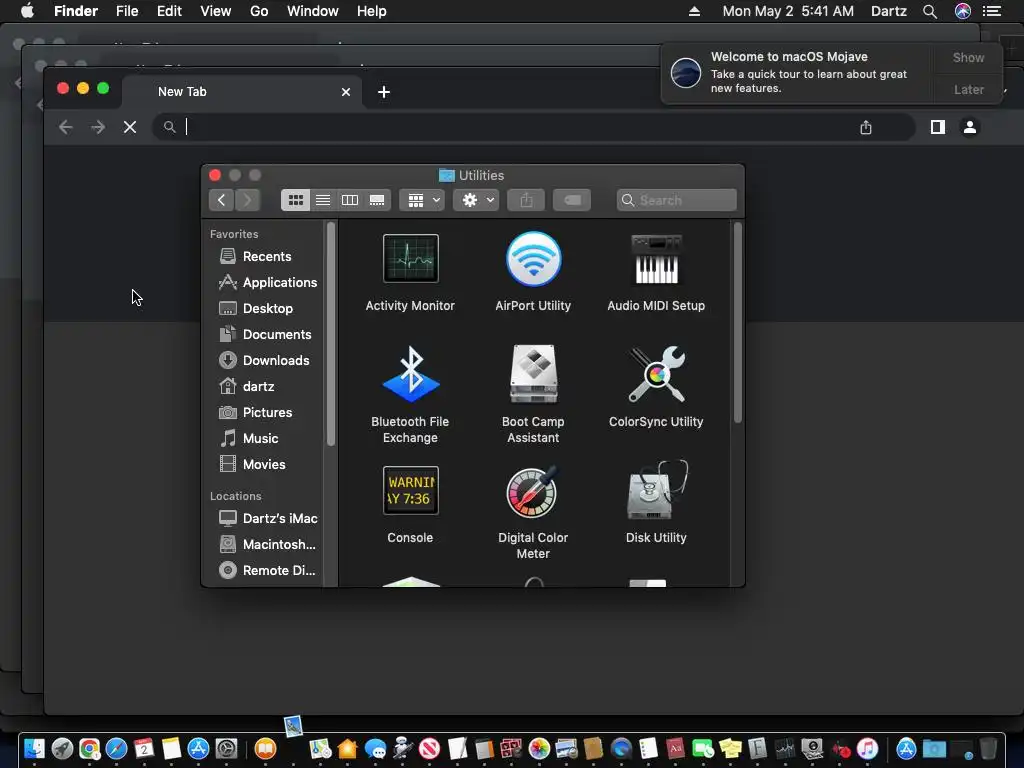This screenshot has height=768, width=1024.
Task: Open Applications in Finder sidebar
Action: click(266, 282)
